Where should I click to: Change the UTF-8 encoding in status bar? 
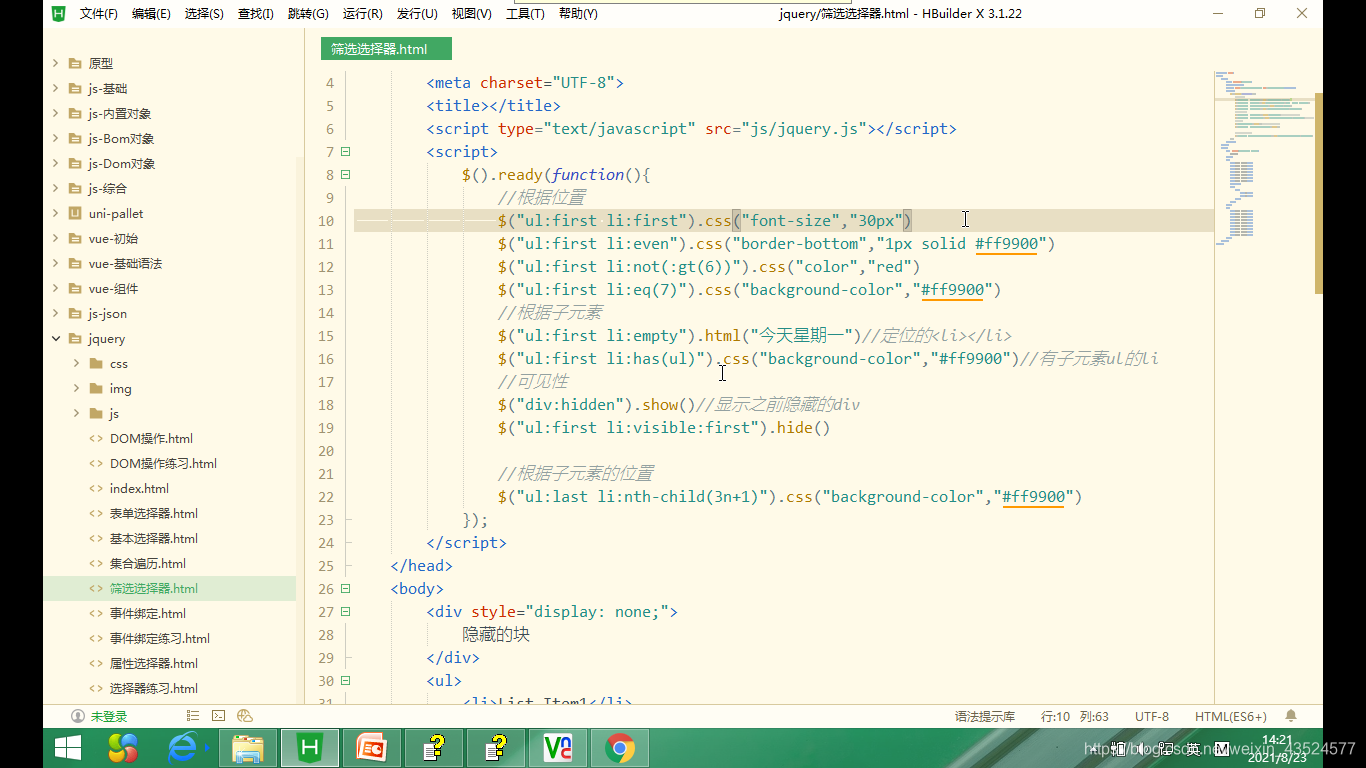[1152, 716]
